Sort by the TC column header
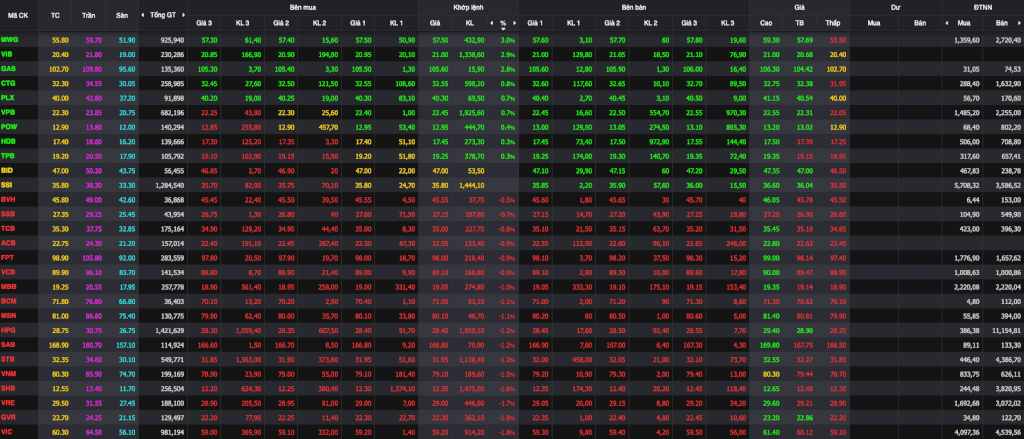1024x439 pixels. point(56,14)
